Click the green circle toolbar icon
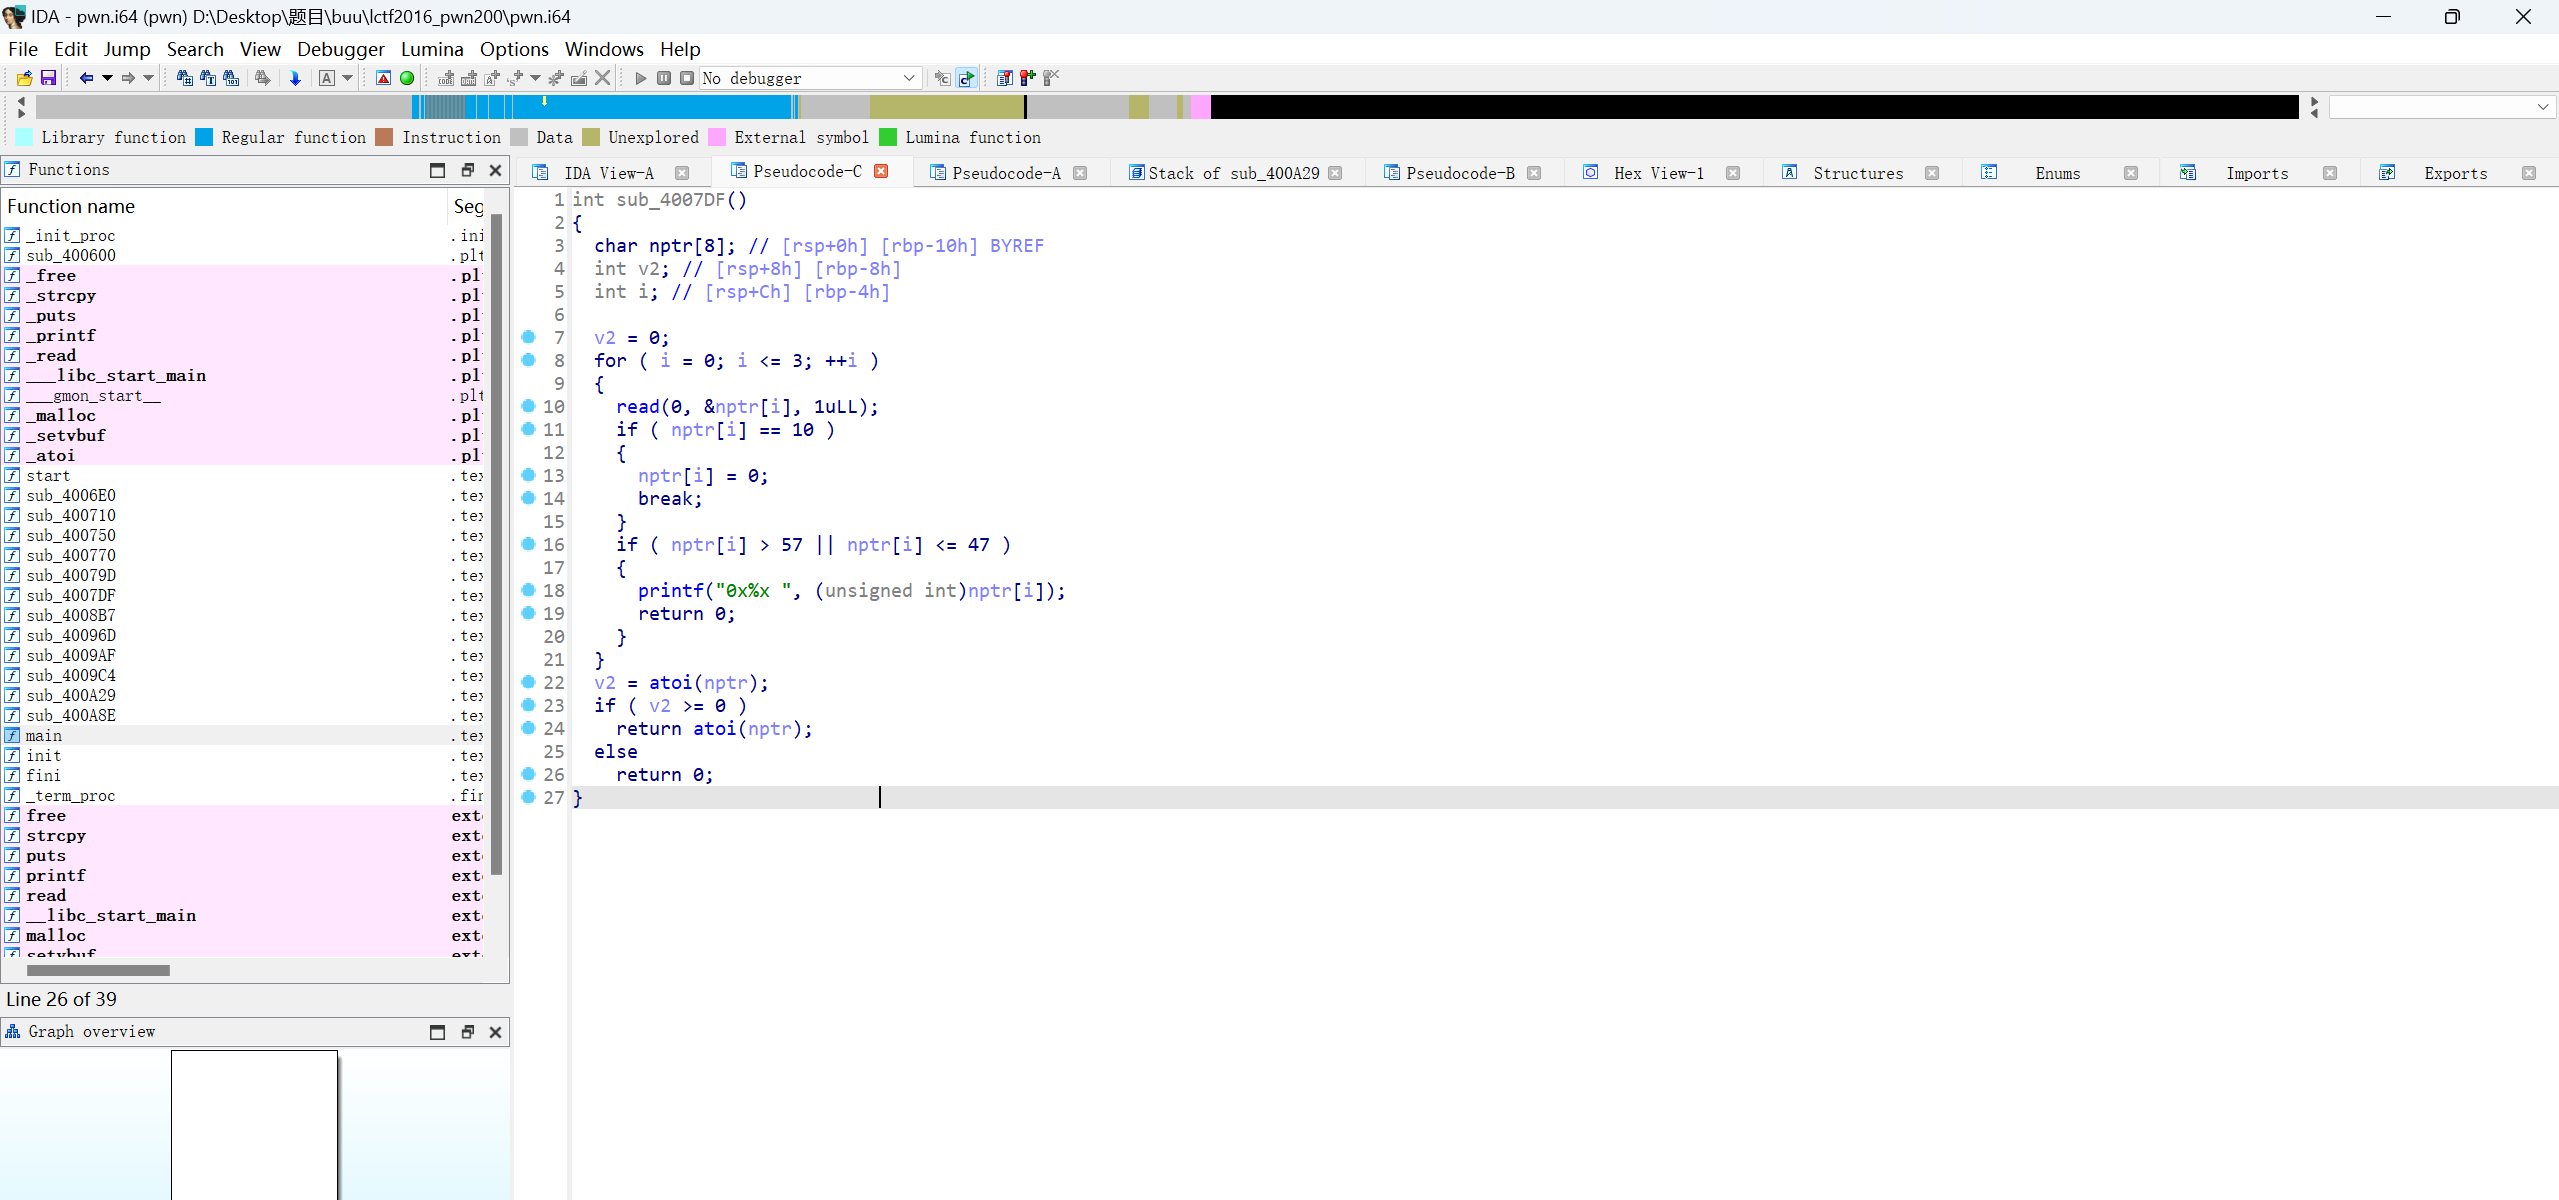This screenshot has height=1200, width=2559. [407, 78]
